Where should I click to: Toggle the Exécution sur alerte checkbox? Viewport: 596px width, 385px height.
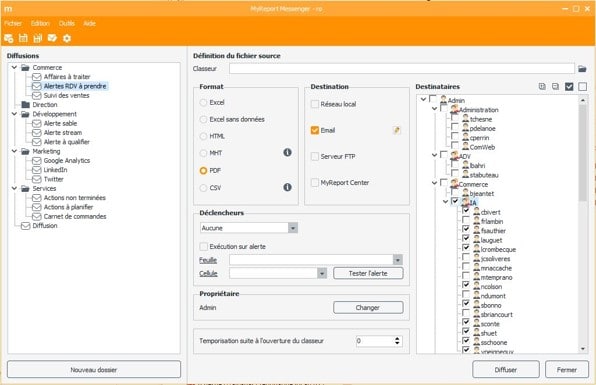tap(203, 246)
